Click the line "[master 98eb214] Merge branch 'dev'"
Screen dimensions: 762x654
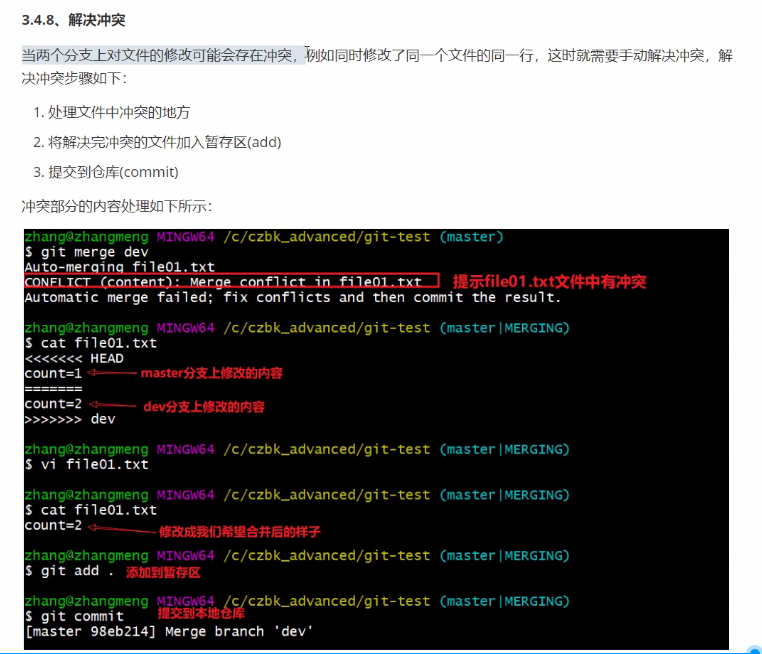pyautogui.click(x=169, y=632)
